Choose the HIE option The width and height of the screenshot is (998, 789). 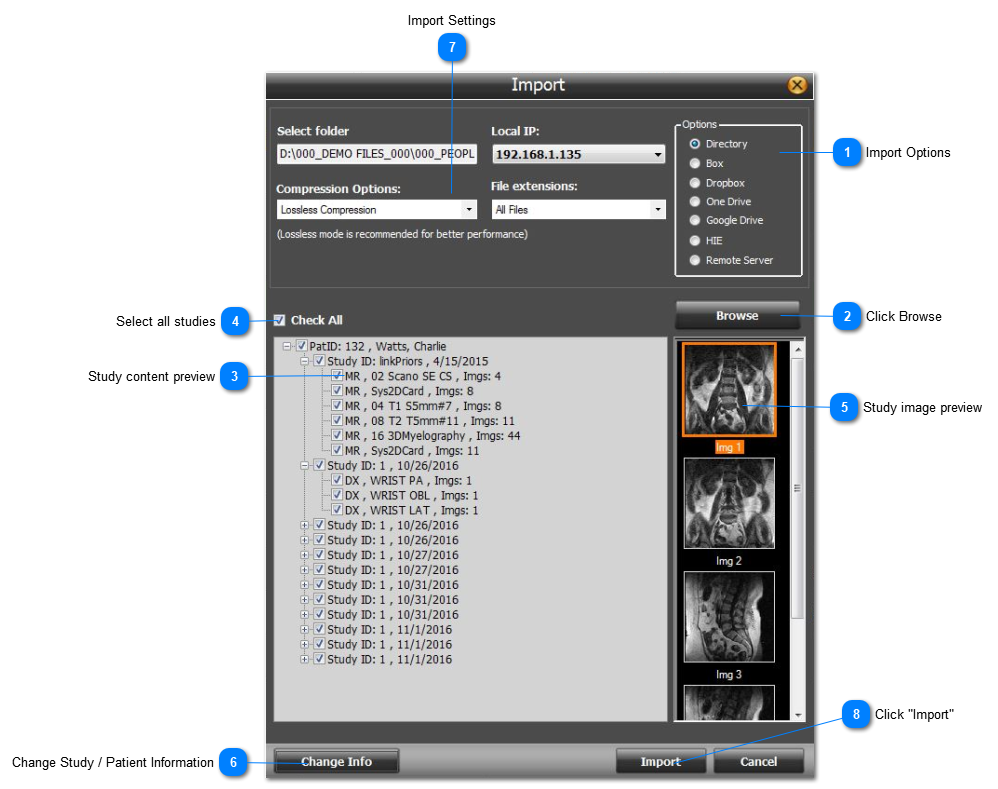coord(695,240)
